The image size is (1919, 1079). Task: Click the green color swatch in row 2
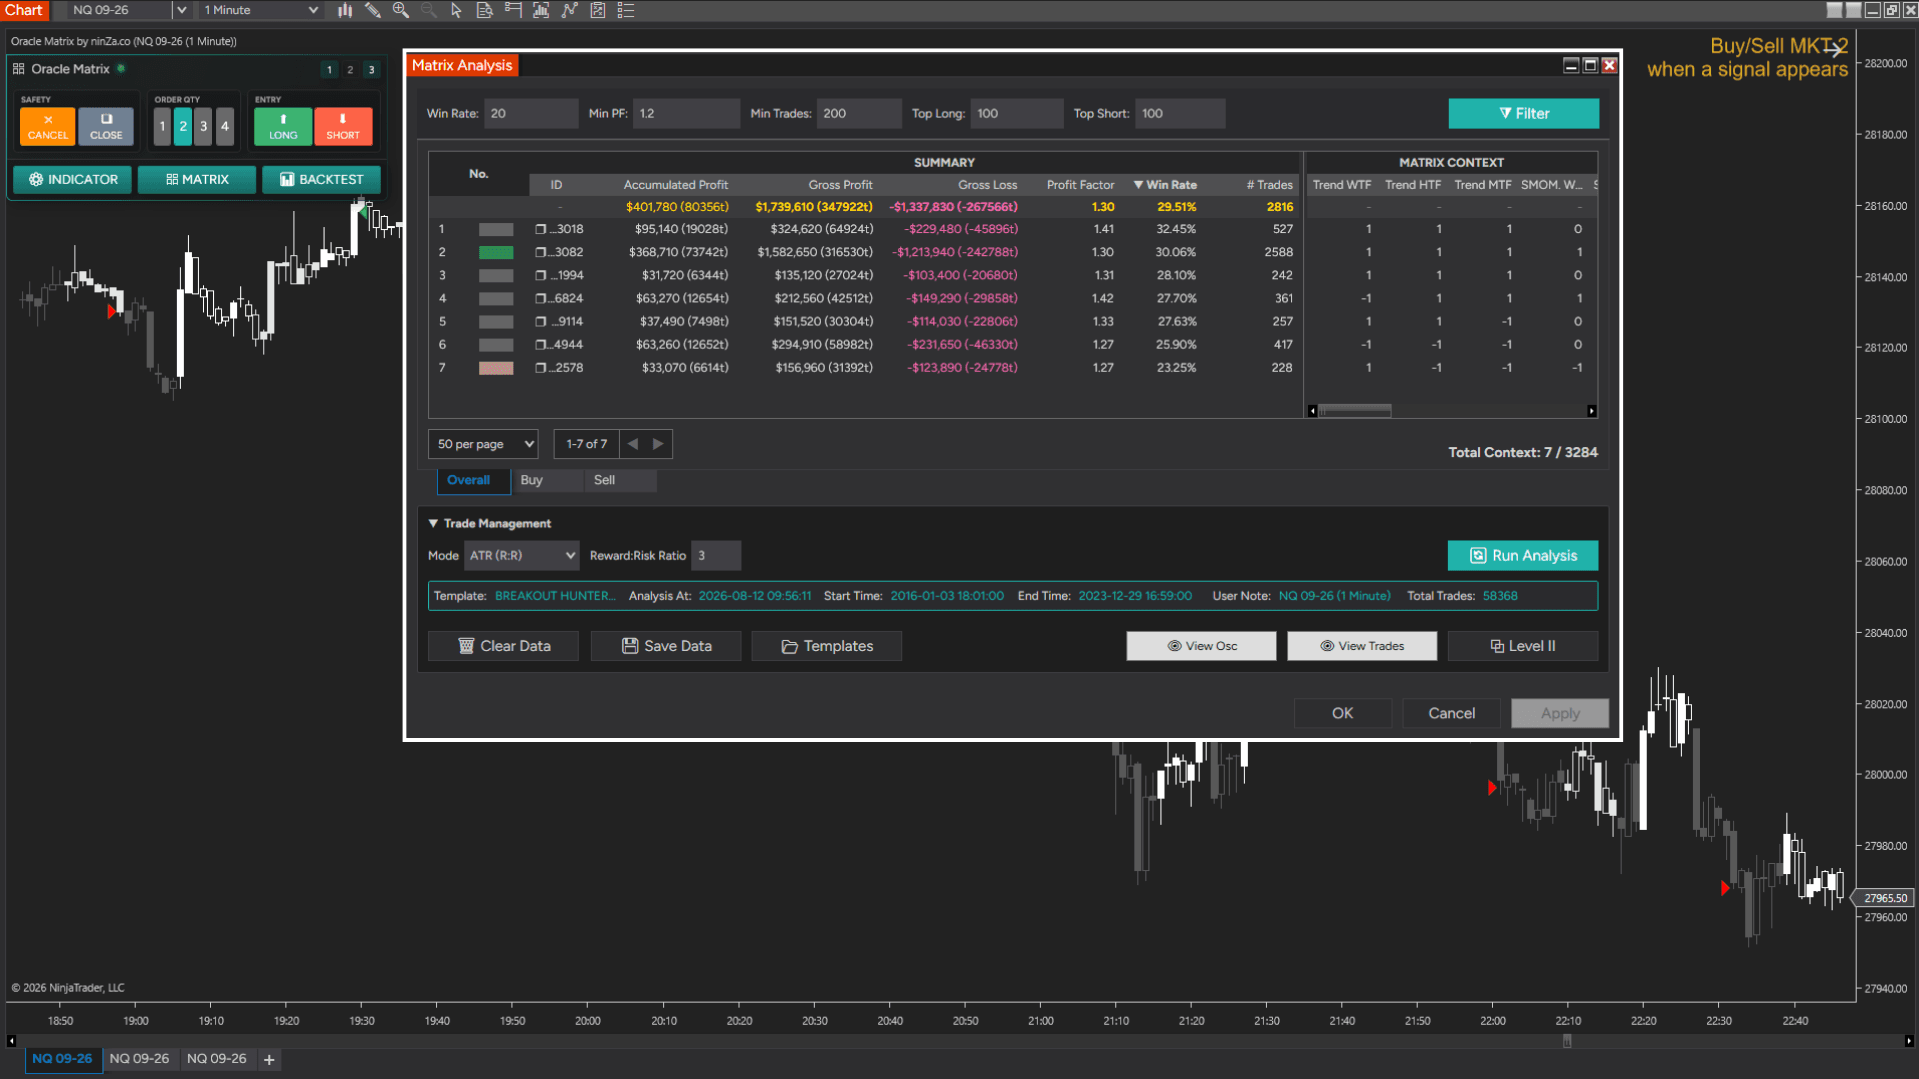point(496,252)
